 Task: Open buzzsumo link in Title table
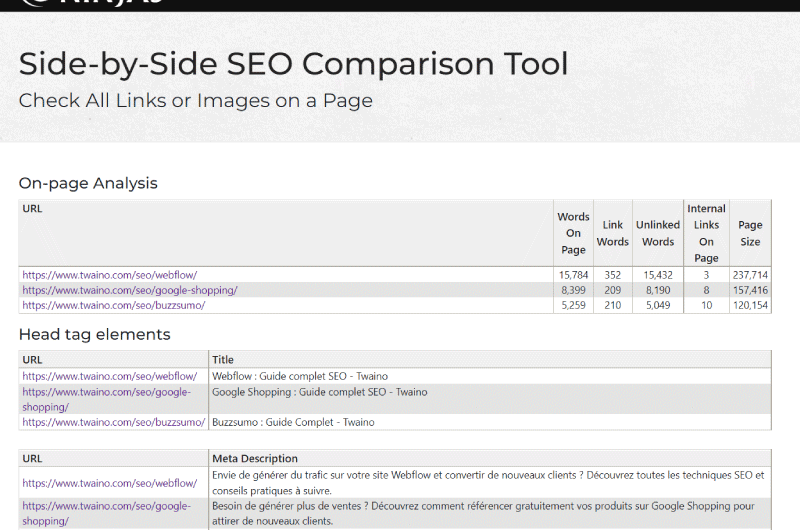(113, 422)
